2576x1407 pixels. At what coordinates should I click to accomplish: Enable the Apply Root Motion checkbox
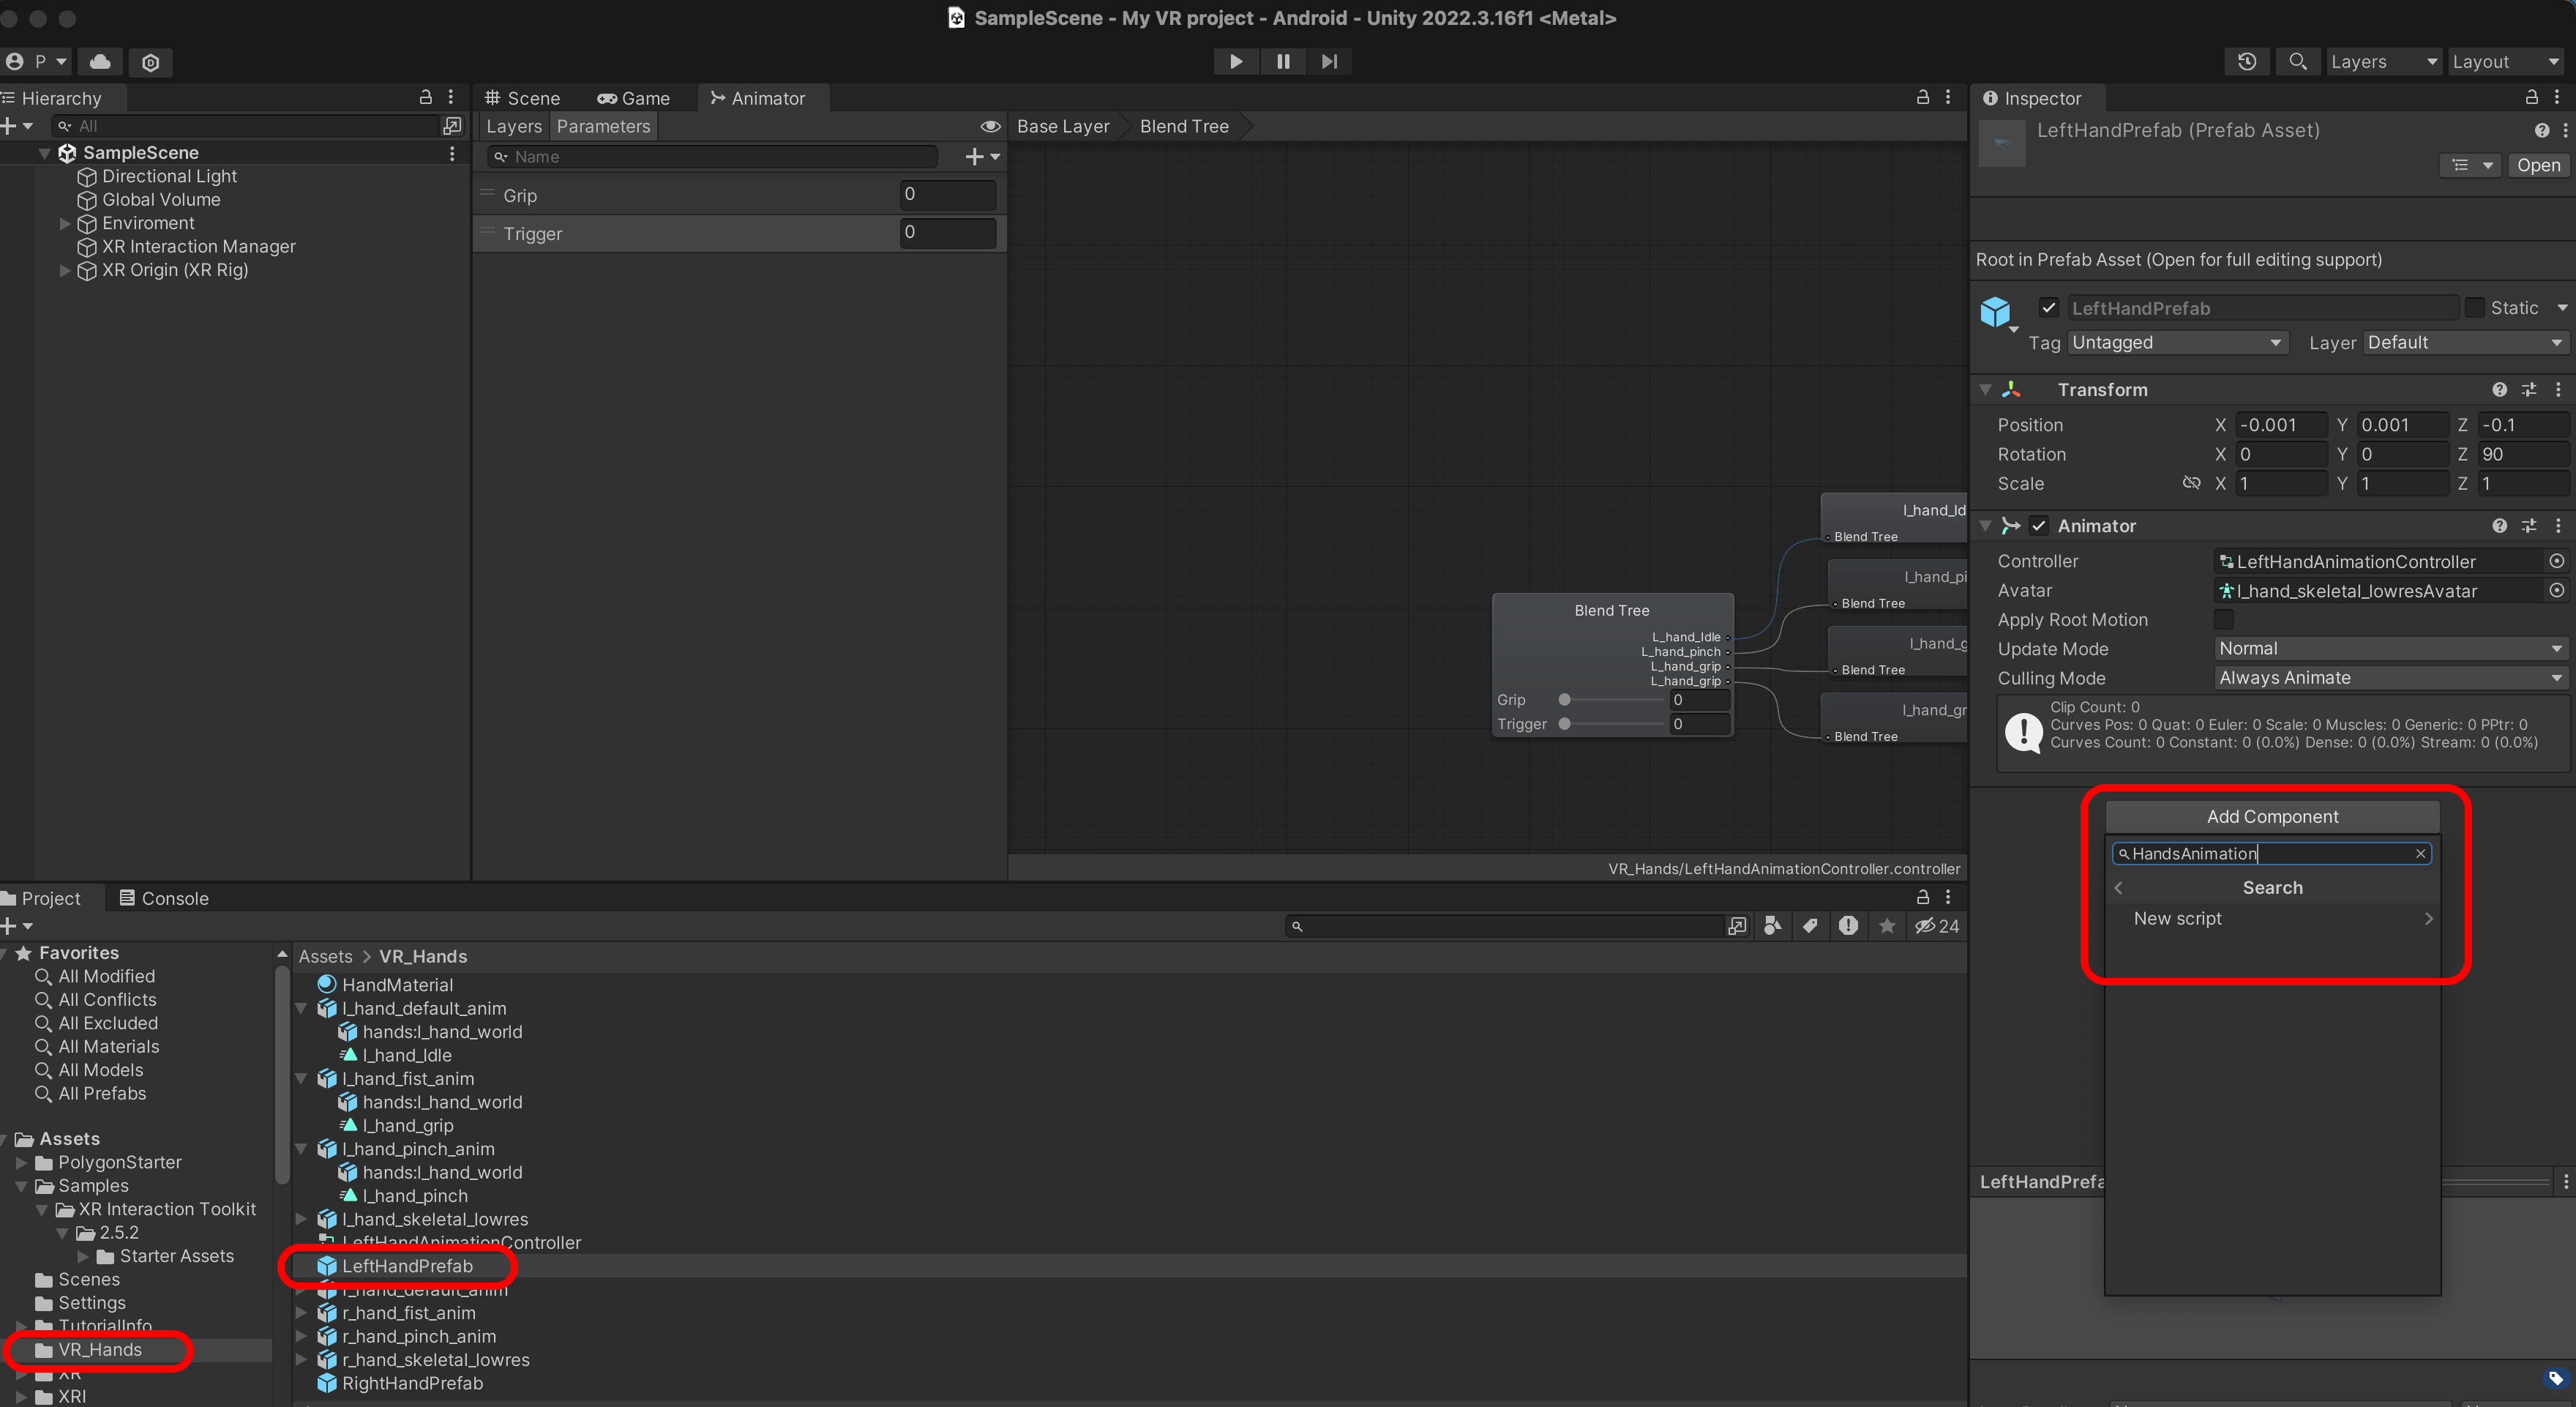tap(2224, 620)
